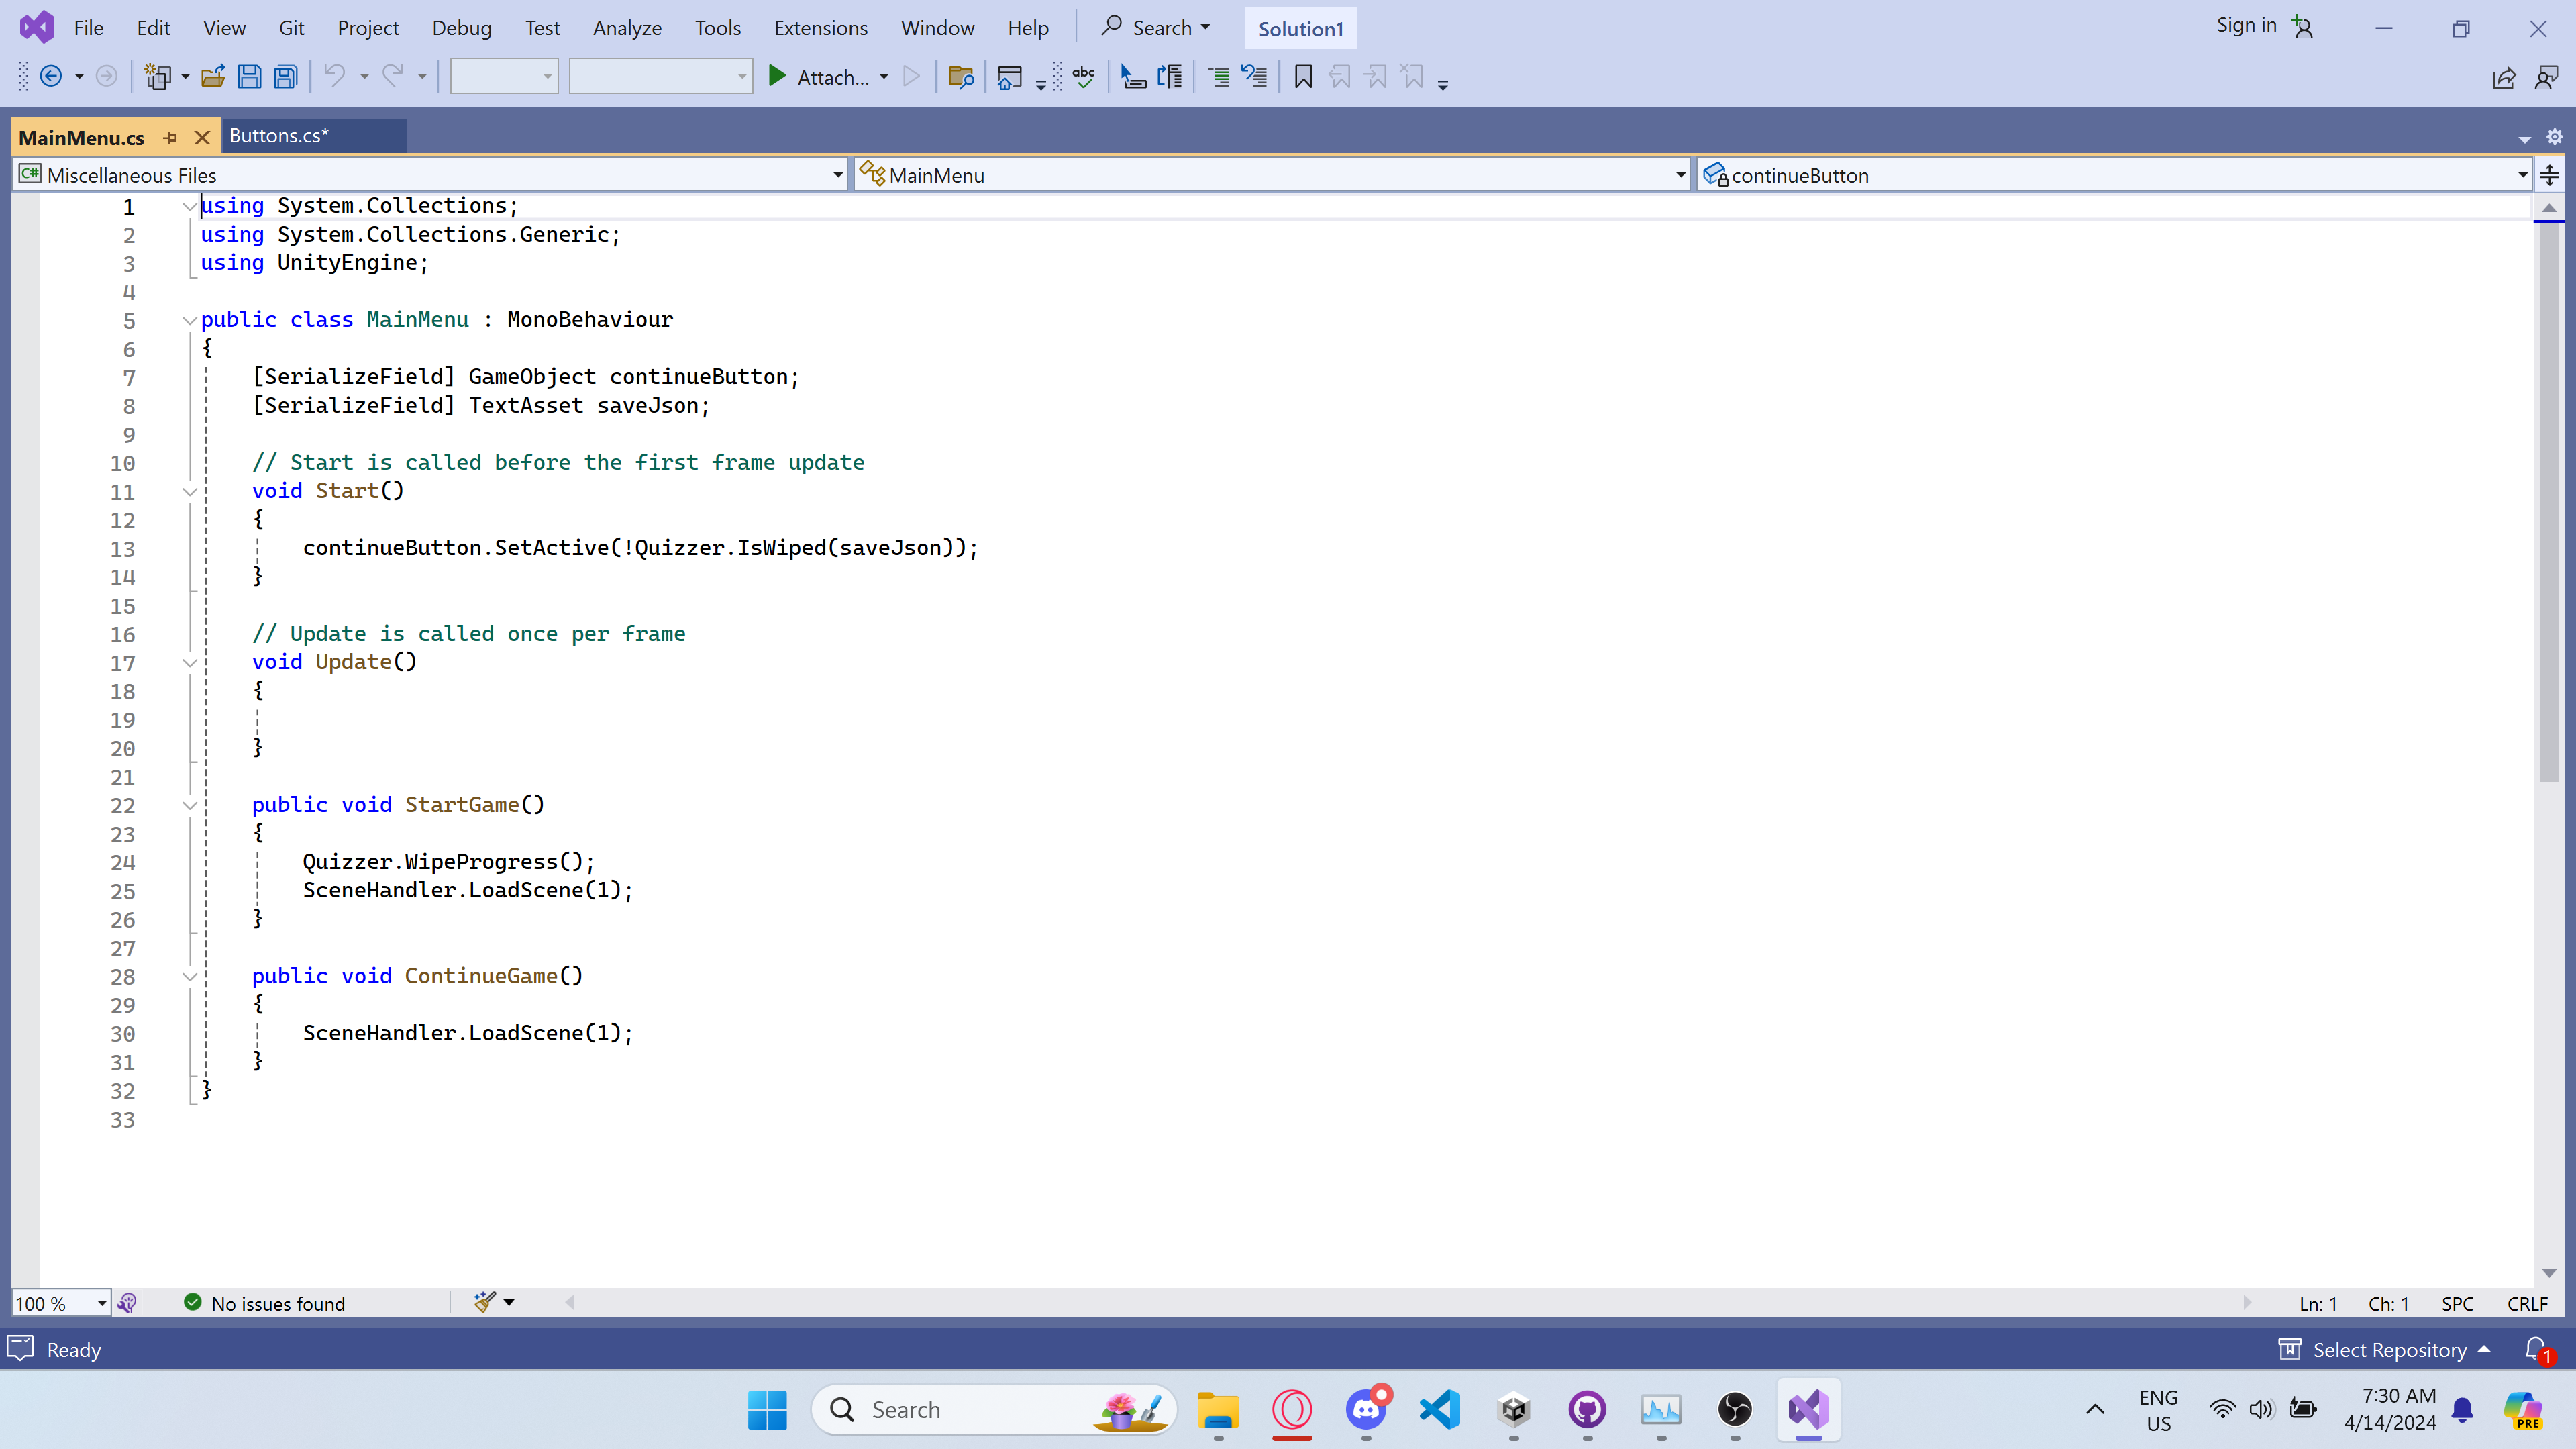Collapse the Start method region
The image size is (2576, 1449).
pos(189,491)
